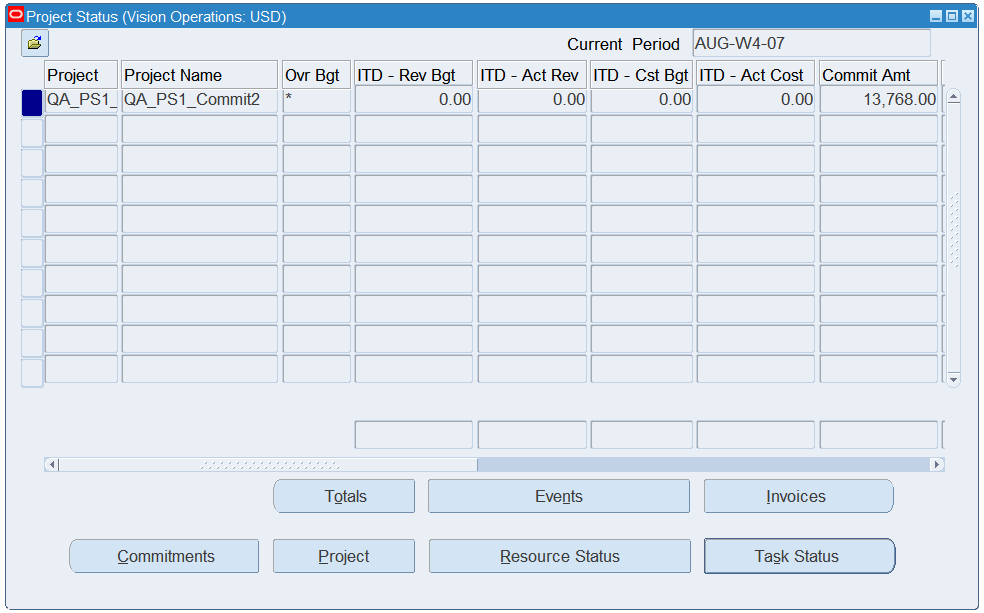Image resolution: width=984 pixels, height=613 pixels.
Task: Open the folder tools icon
Action: [35, 43]
